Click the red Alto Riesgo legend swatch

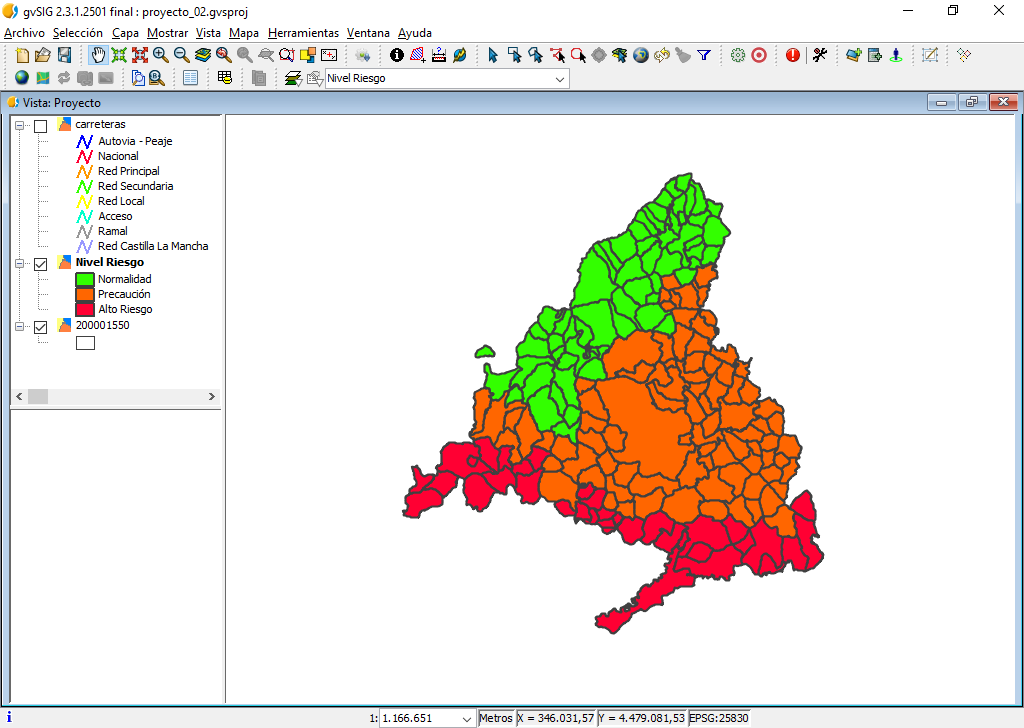(85, 309)
